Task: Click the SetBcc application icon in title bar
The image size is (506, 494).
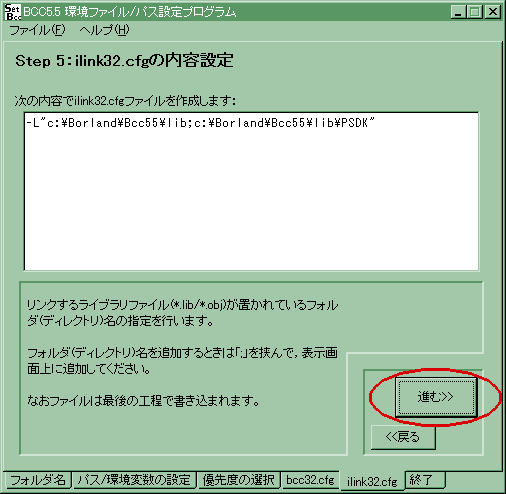Action: (13, 12)
